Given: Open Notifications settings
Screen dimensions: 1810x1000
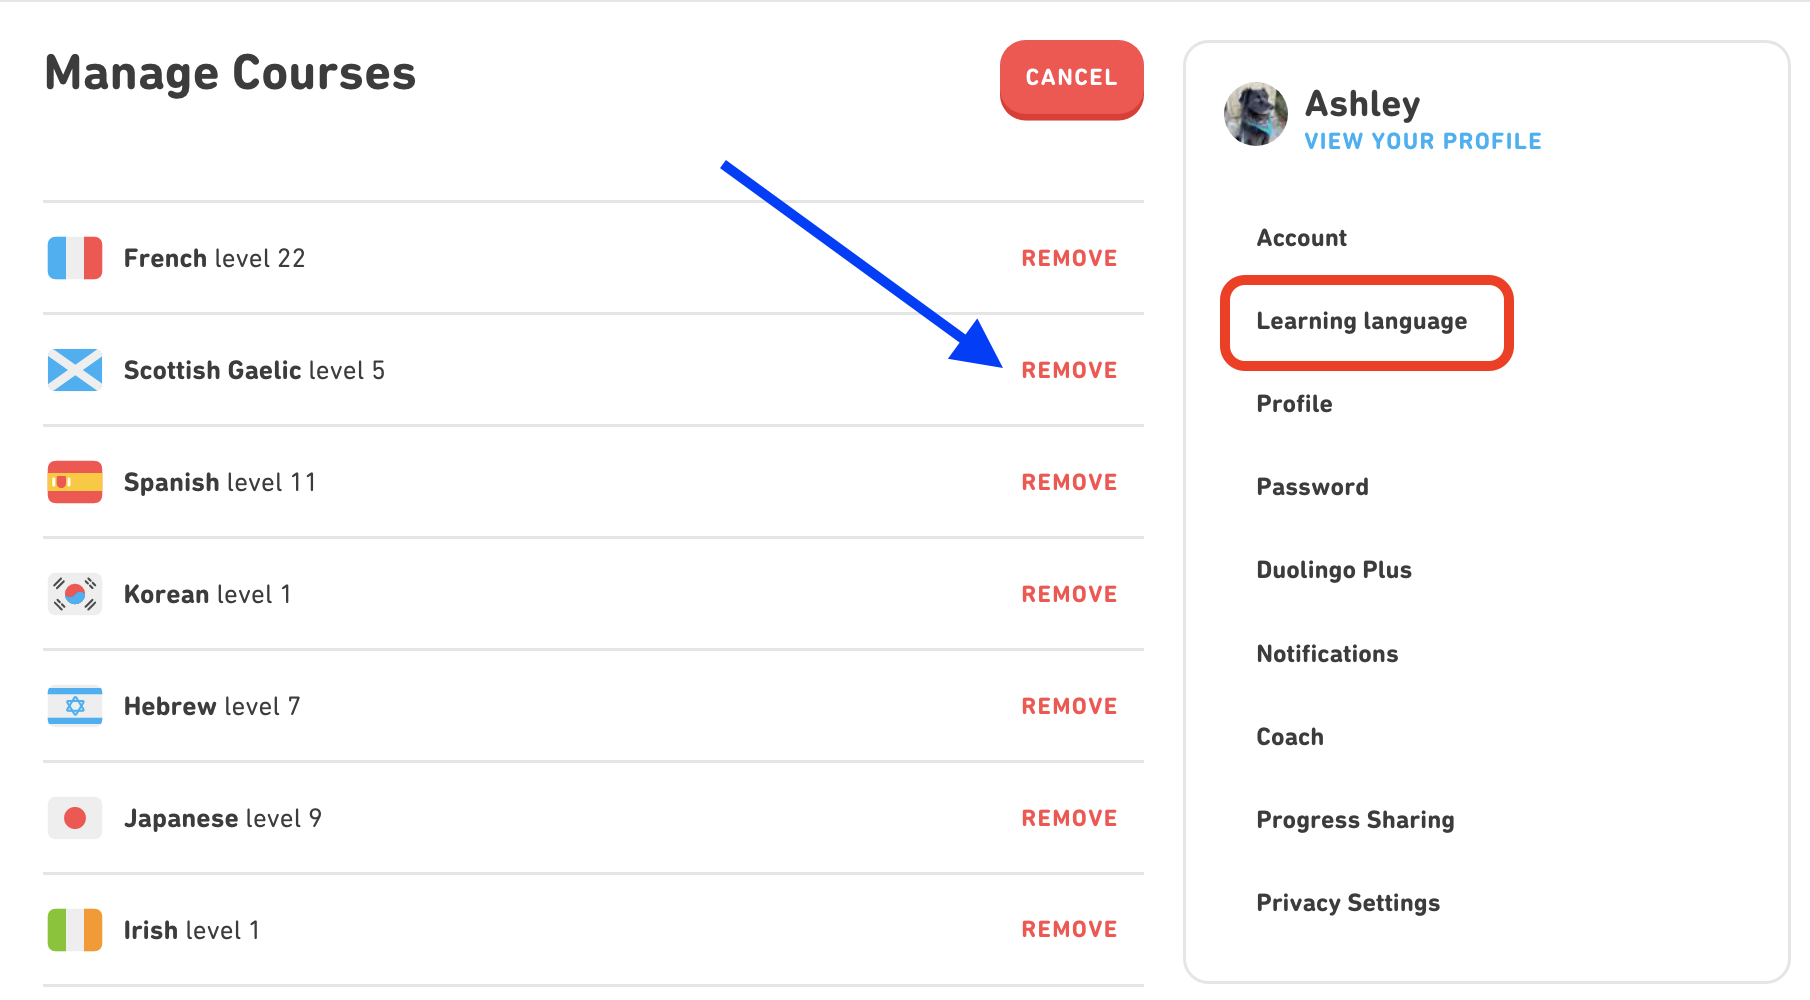Looking at the screenshot, I should tap(1327, 653).
